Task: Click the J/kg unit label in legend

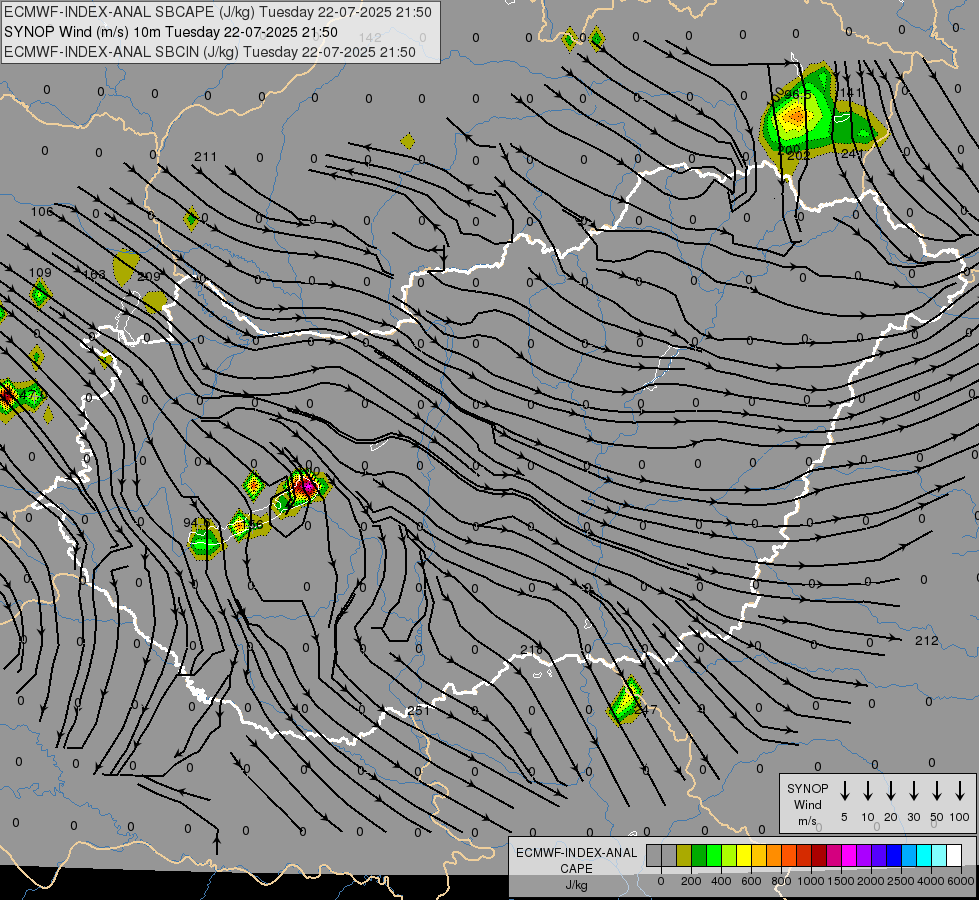Action: [576, 885]
